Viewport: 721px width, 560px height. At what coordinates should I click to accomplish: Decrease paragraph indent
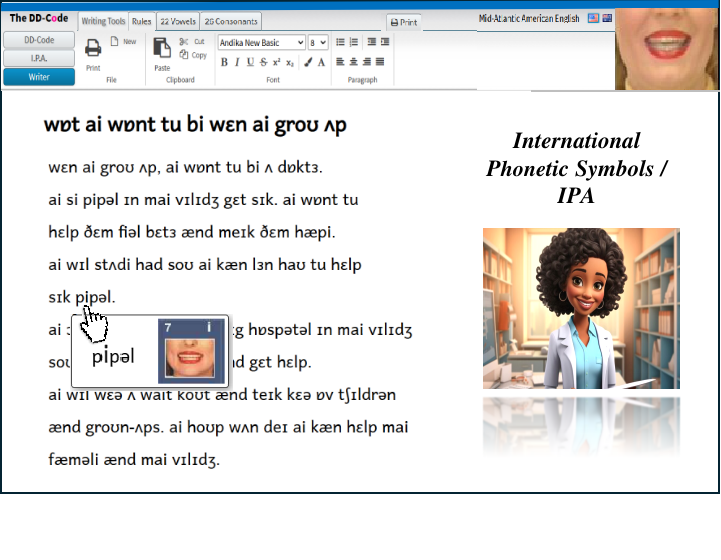pos(372,42)
